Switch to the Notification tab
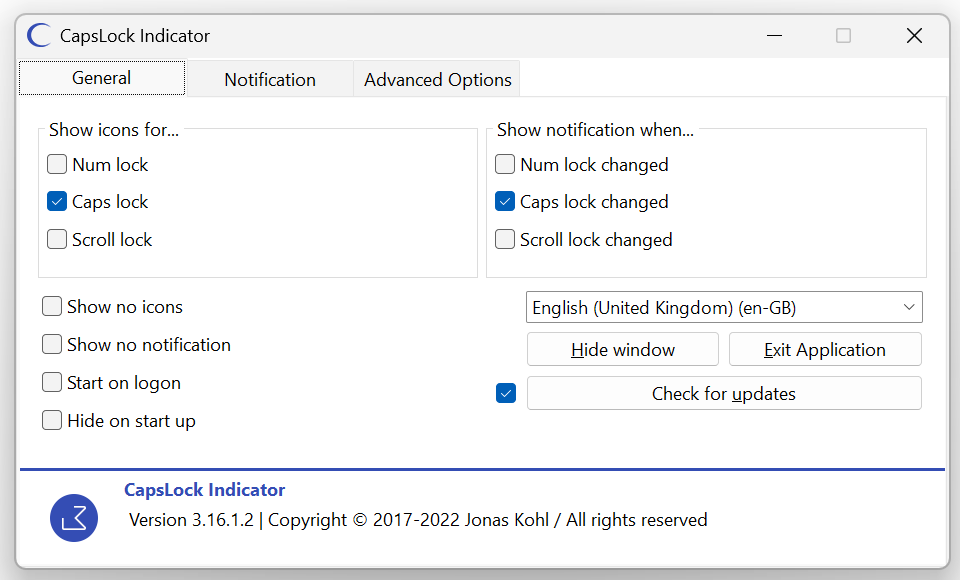The image size is (960, 580). pos(270,80)
